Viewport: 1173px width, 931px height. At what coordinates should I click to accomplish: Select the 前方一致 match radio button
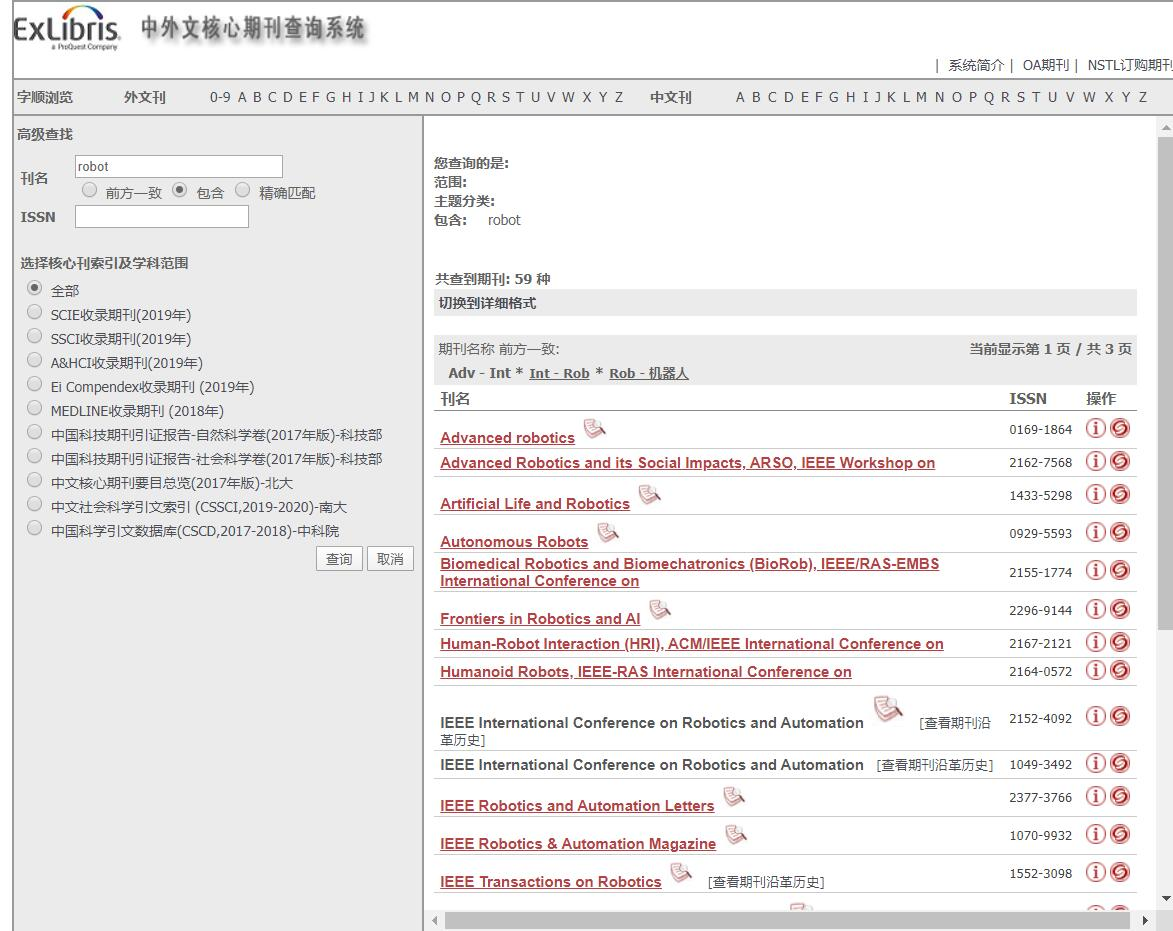[x=90, y=190]
